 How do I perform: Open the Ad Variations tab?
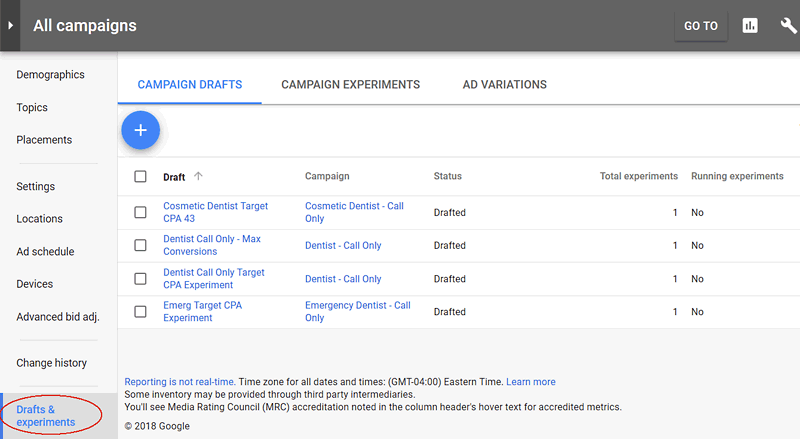[504, 85]
